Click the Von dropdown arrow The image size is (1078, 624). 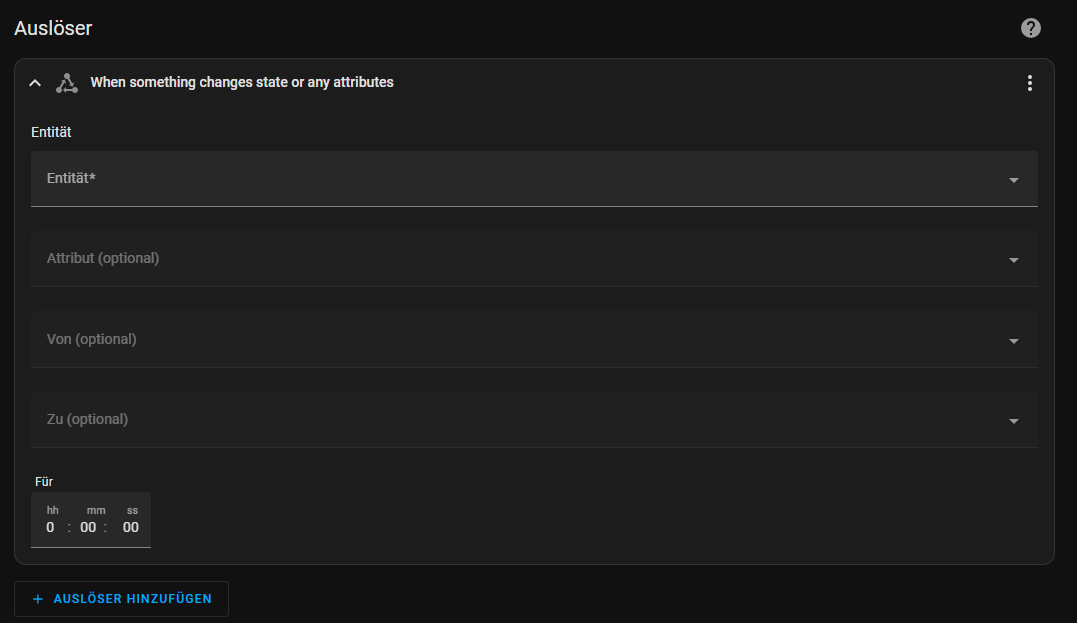1013,341
